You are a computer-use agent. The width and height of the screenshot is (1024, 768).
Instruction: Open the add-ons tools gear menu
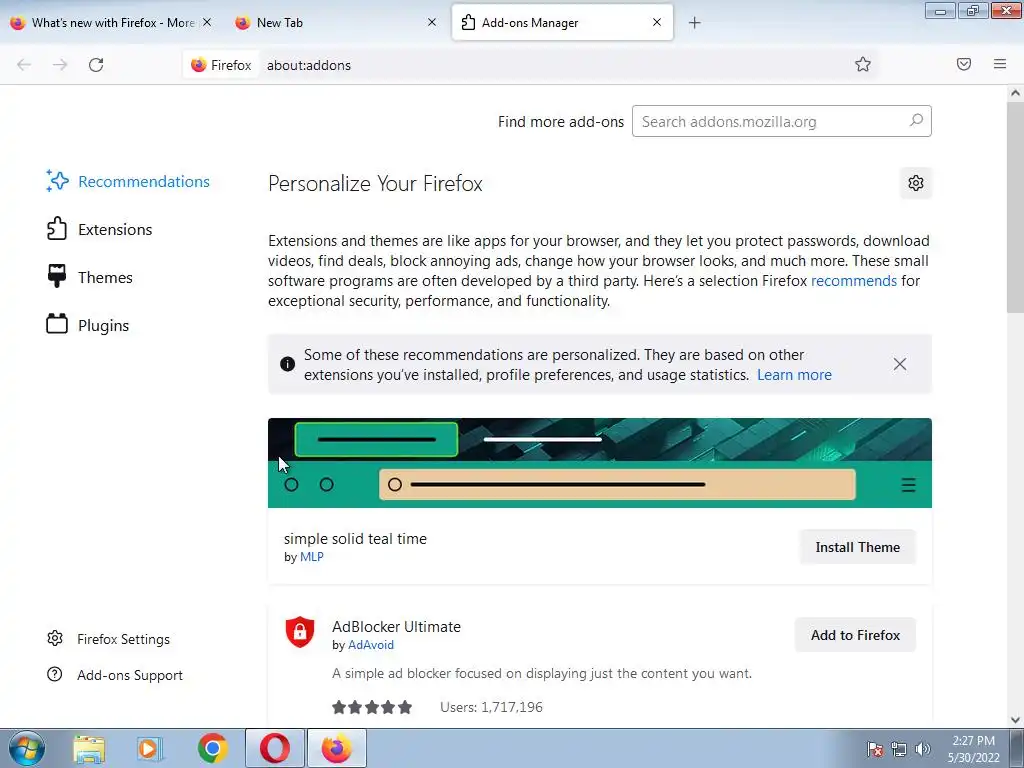[916, 183]
